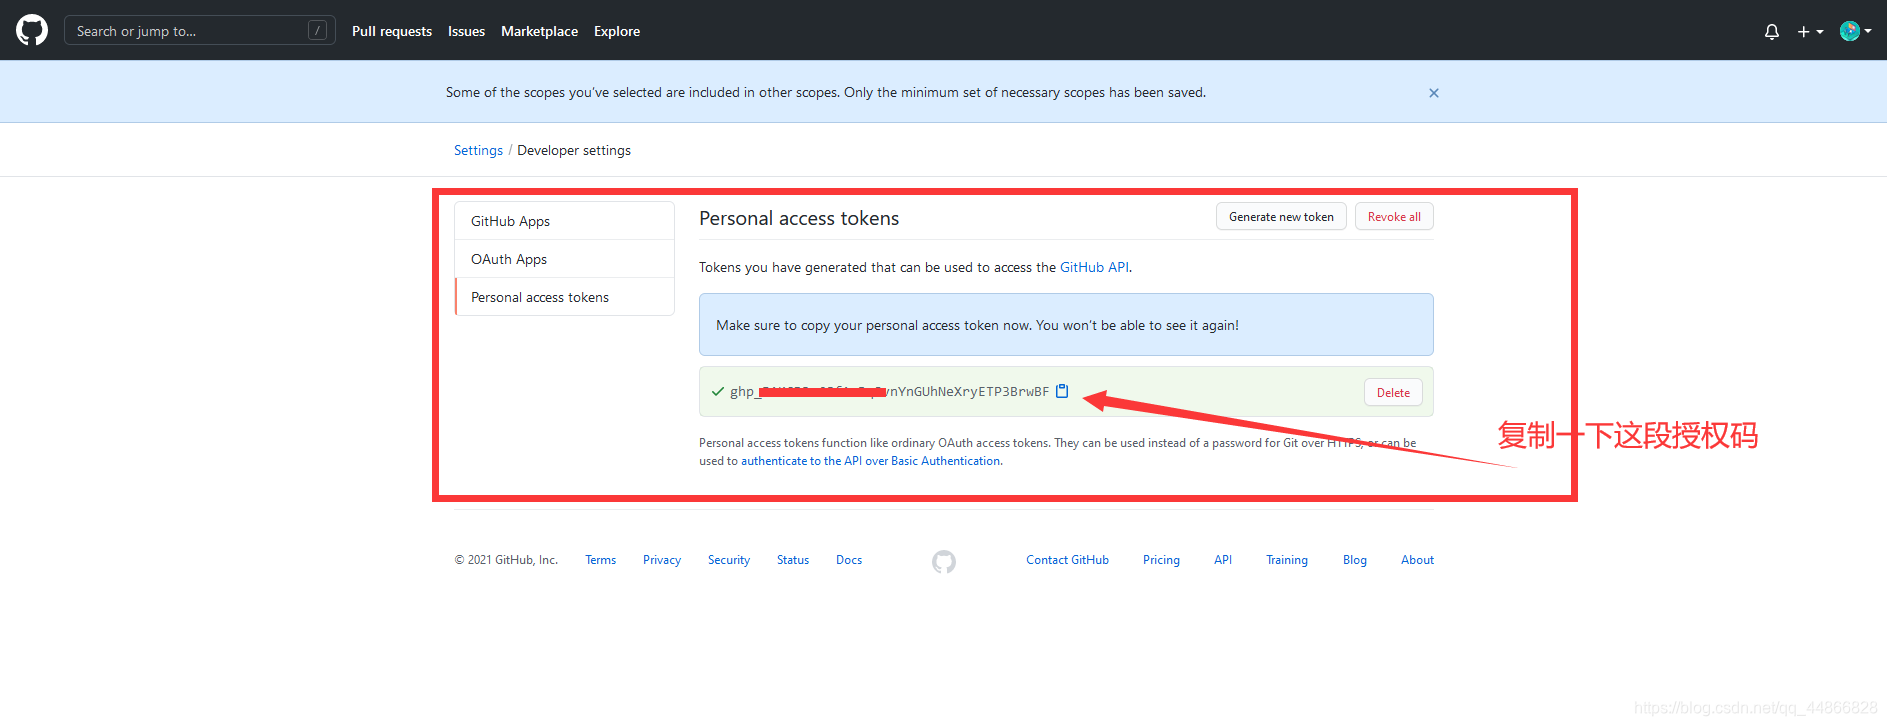Click the ghp_ token text
The image size is (1887, 726).
(889, 391)
